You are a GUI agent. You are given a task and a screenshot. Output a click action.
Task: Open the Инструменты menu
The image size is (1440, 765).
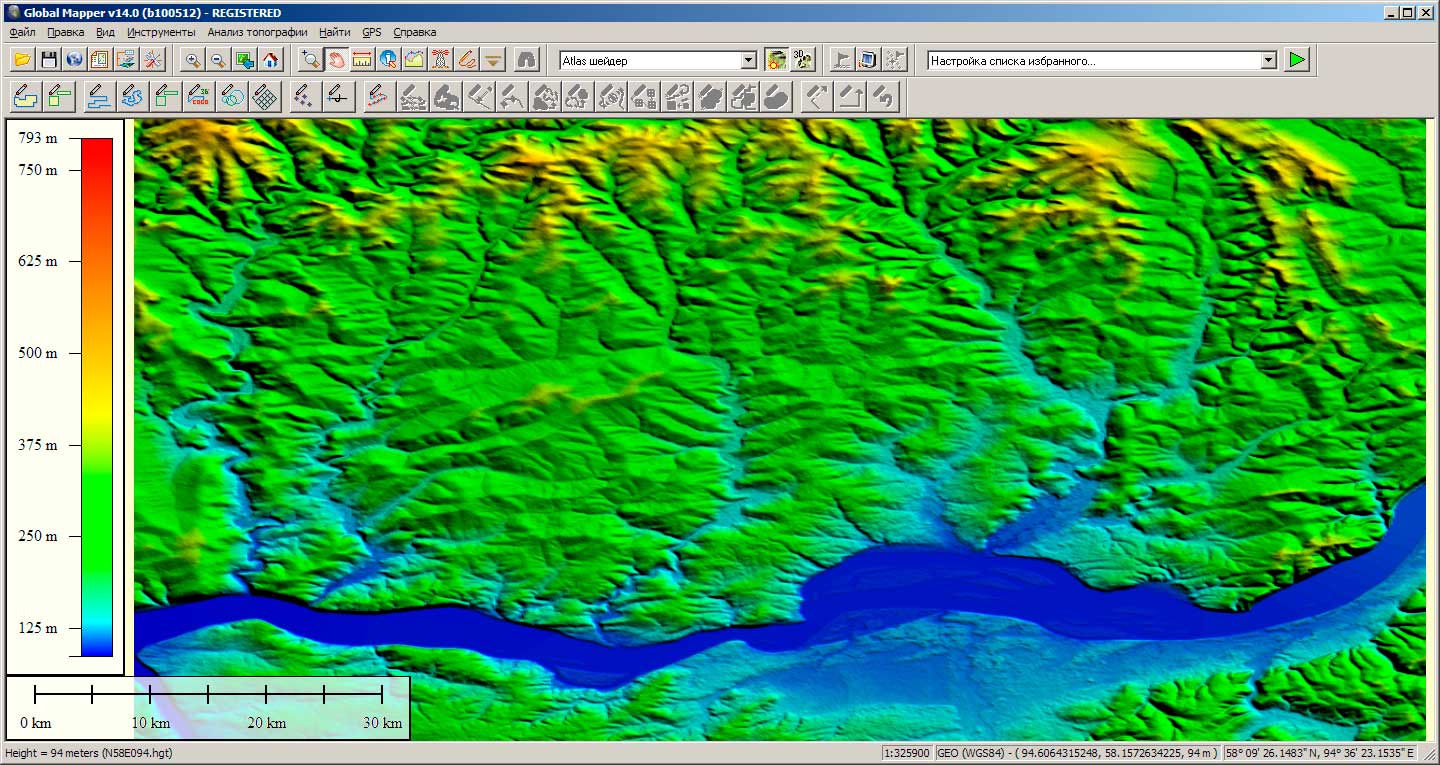coord(161,32)
